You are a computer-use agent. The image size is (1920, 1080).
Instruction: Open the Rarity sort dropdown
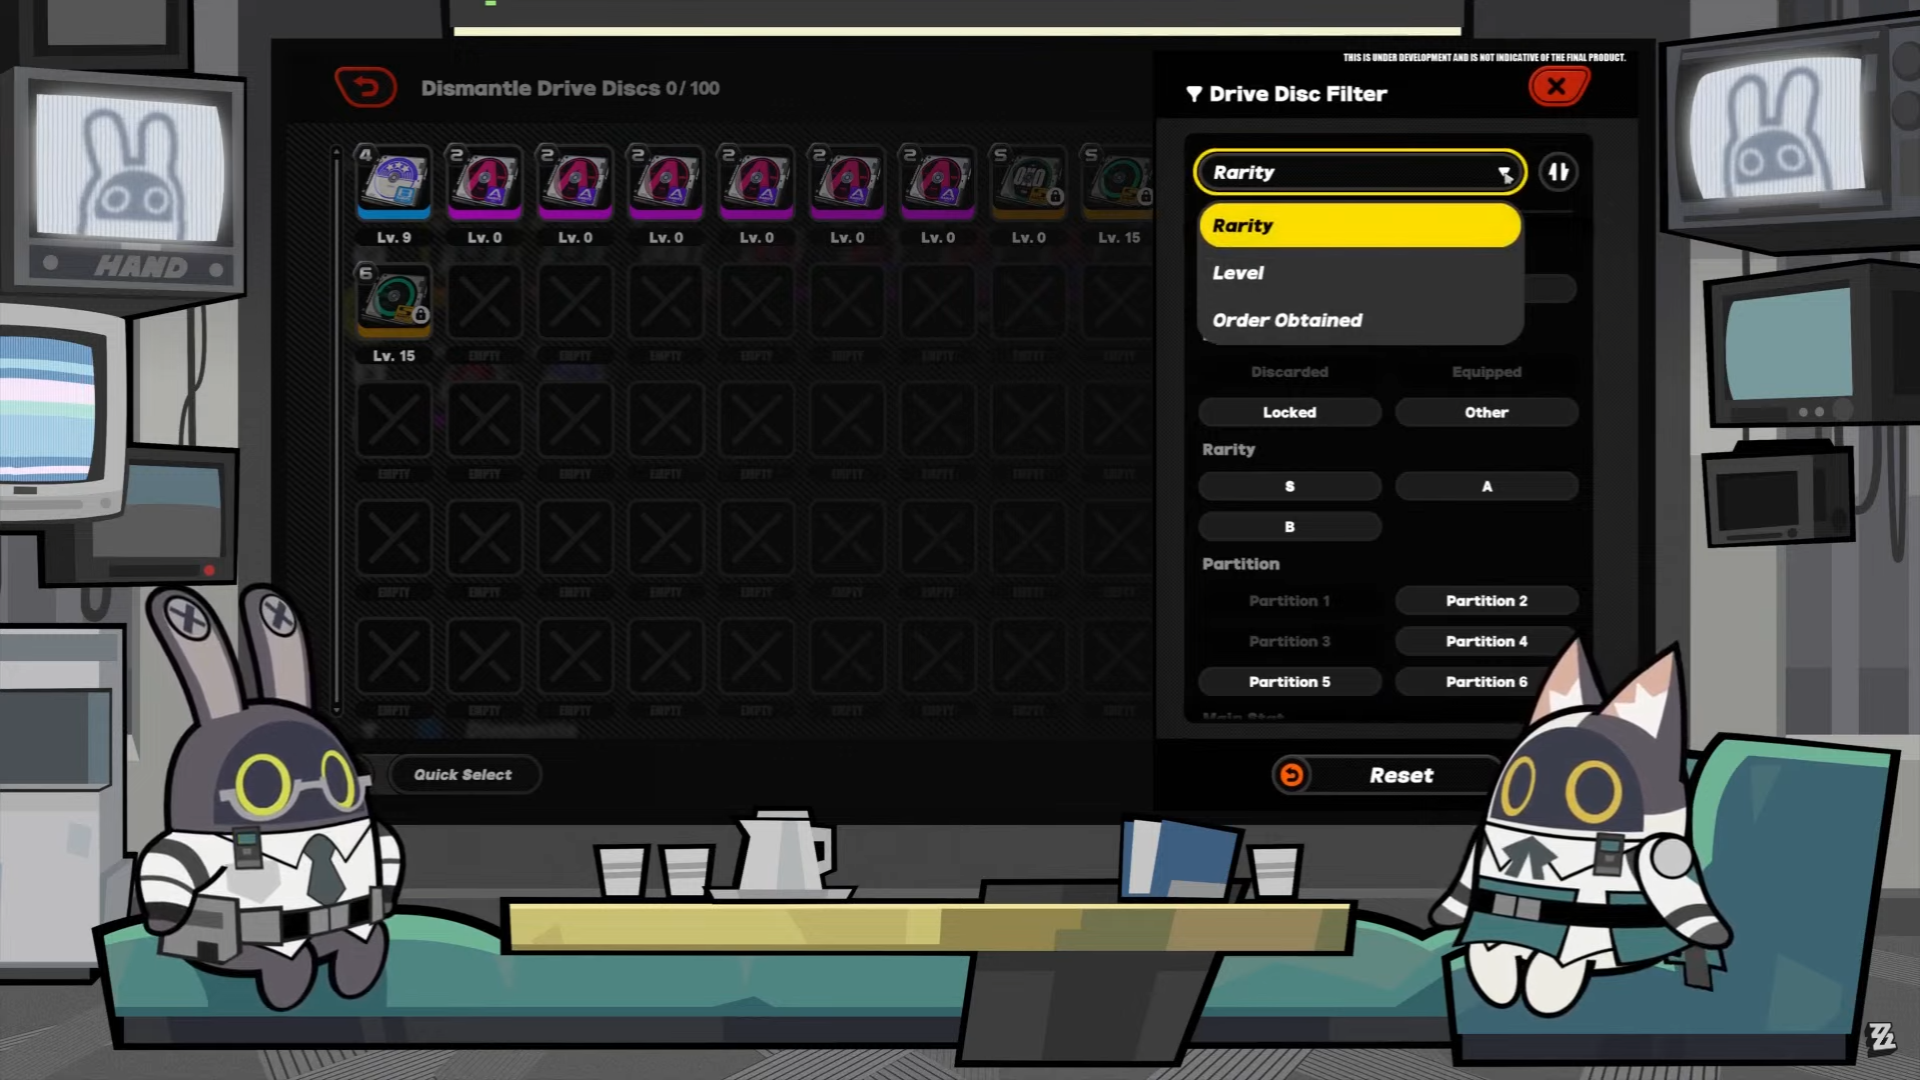click(1360, 171)
